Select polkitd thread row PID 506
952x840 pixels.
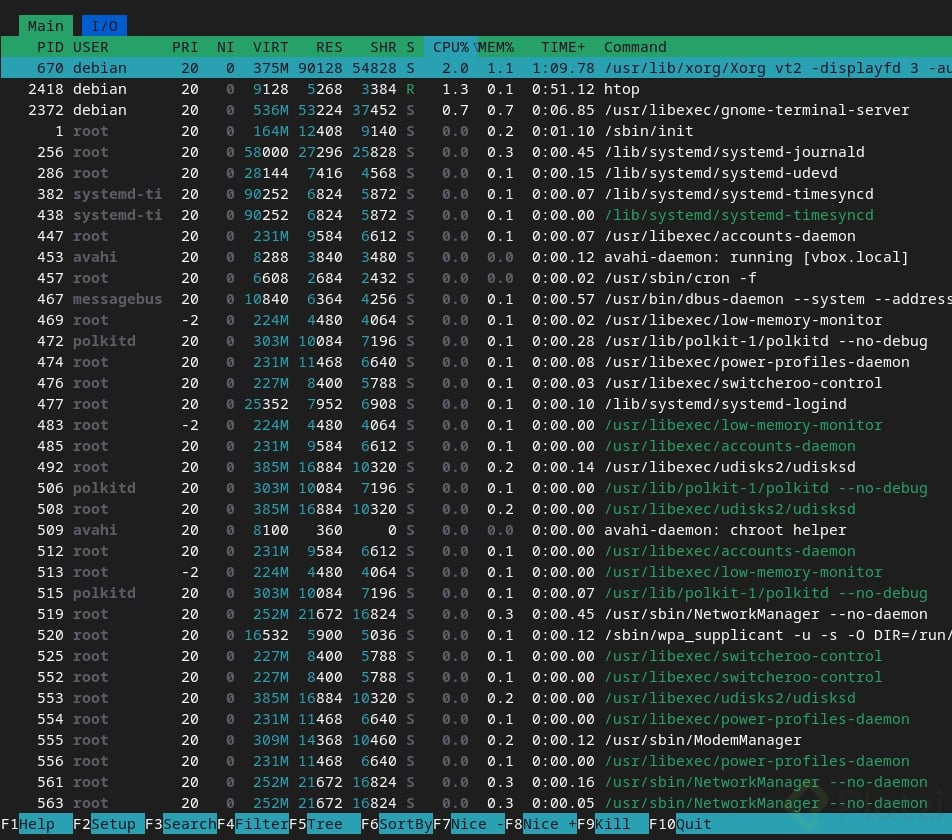click(x=476, y=488)
